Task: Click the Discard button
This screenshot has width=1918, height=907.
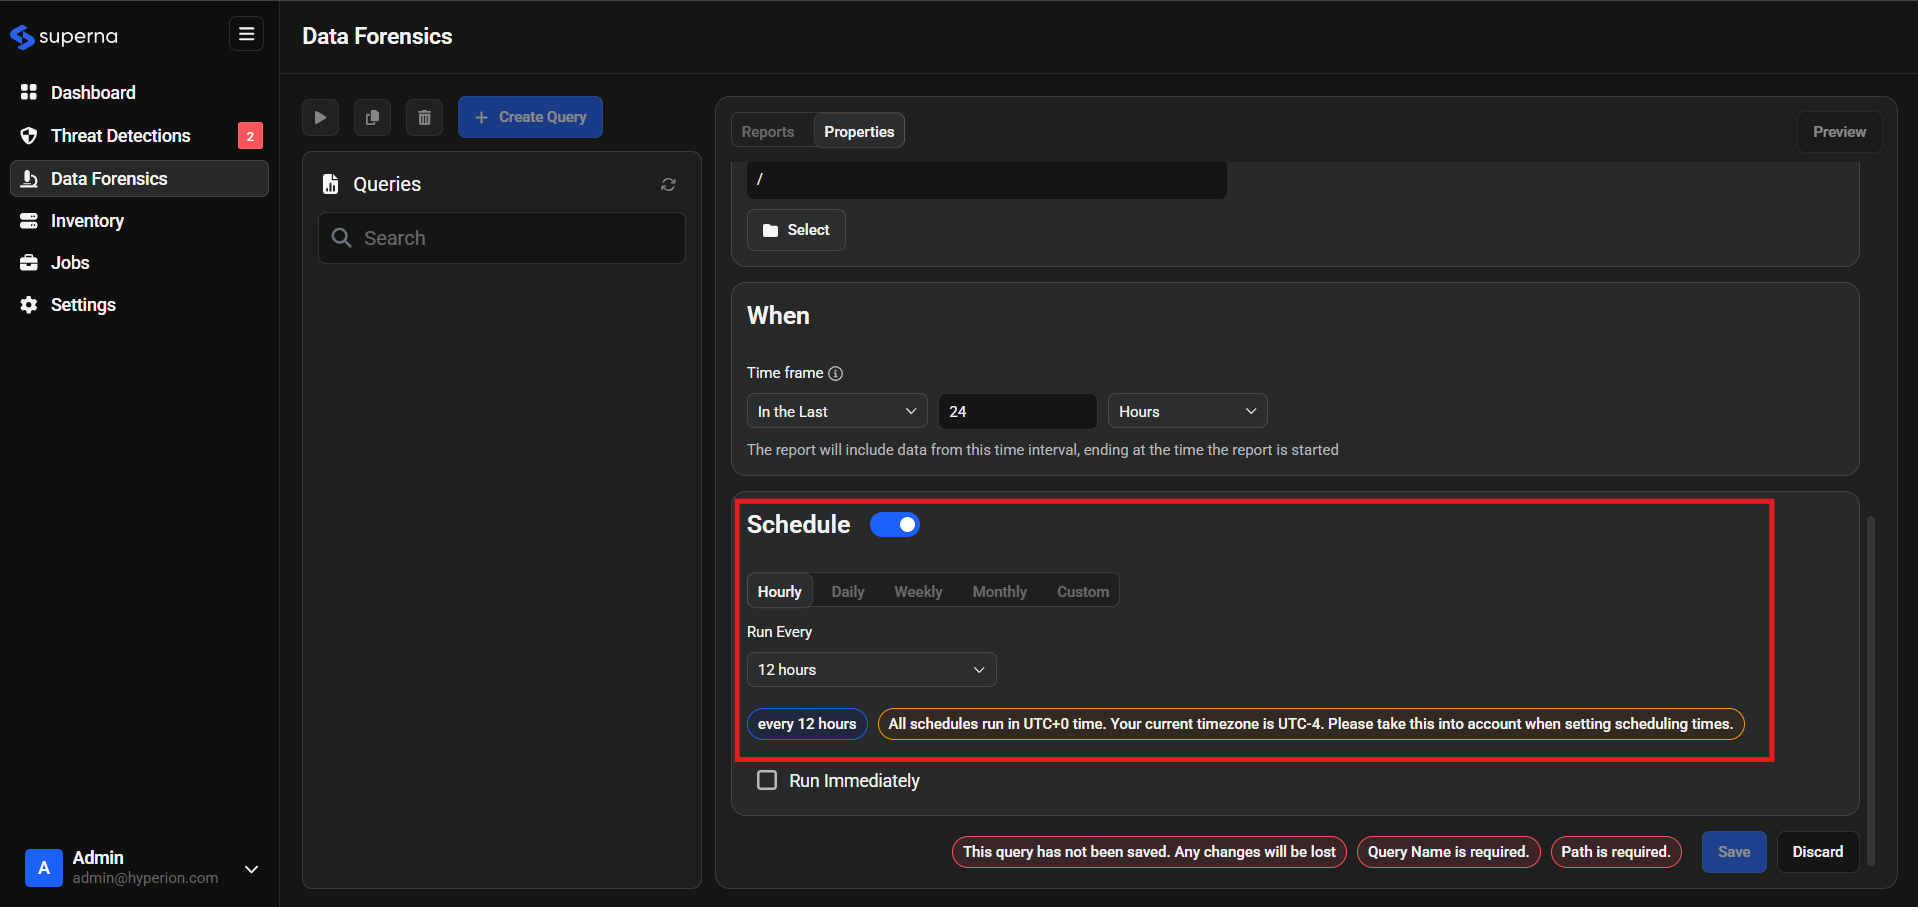Action: pyautogui.click(x=1817, y=852)
